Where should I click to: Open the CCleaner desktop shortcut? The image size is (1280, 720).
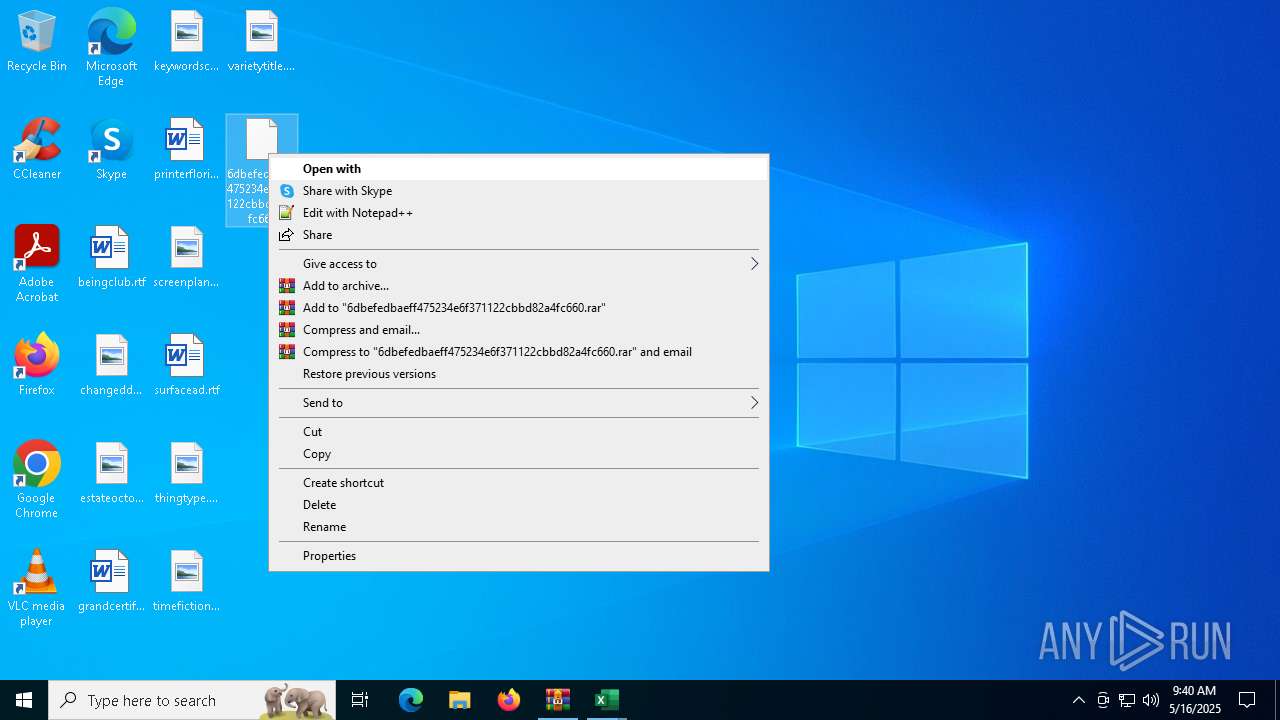[x=37, y=150]
